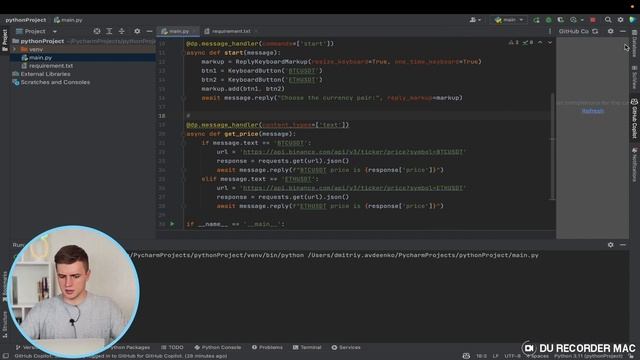The width and height of the screenshot is (640, 360).
Task: Go to previous highlighted error arrow
Action: coord(540,42)
